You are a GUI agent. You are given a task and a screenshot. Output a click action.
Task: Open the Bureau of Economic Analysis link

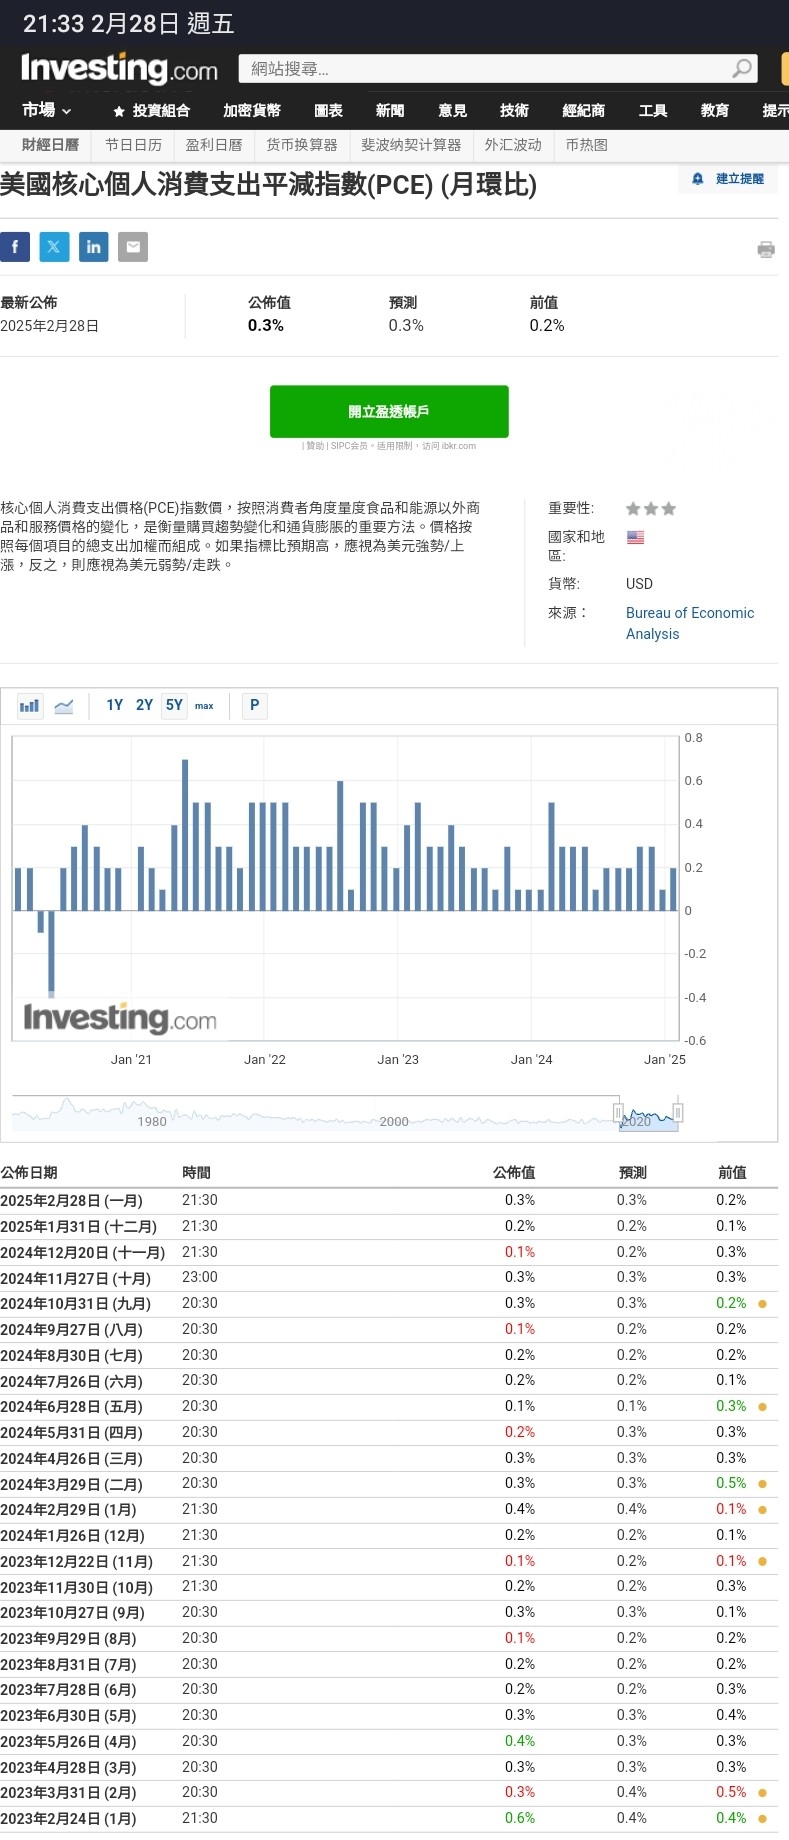click(x=690, y=613)
